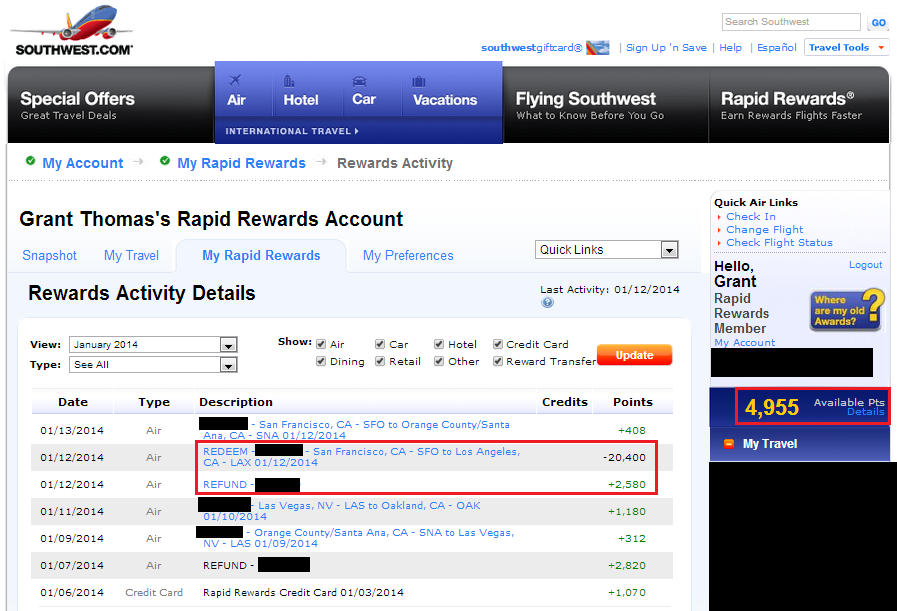The width and height of the screenshot is (897, 611).
Task: Click the Sign Up 'n Save link
Action: tap(666, 47)
